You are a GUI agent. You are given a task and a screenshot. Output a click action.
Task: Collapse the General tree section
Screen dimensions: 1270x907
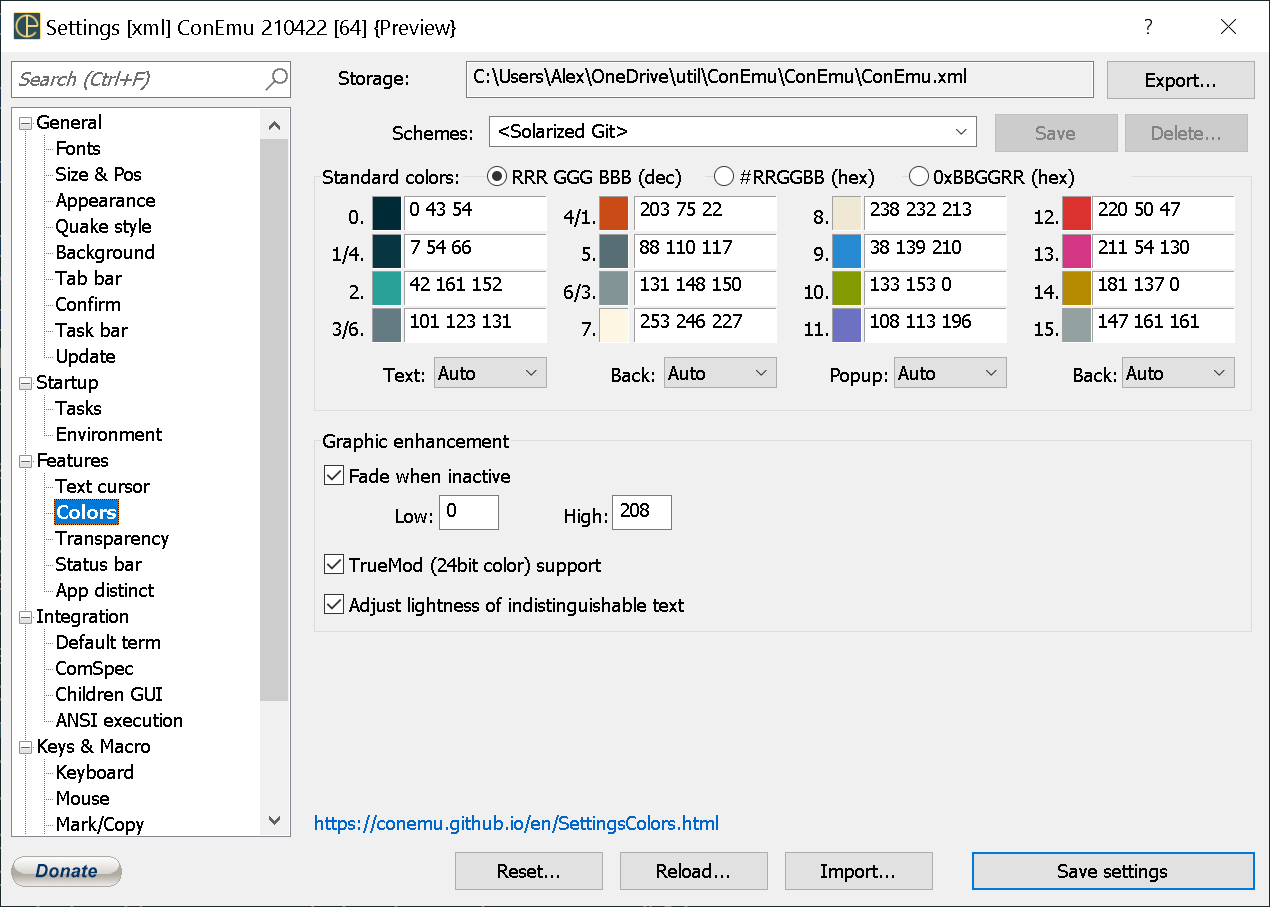coord(24,122)
